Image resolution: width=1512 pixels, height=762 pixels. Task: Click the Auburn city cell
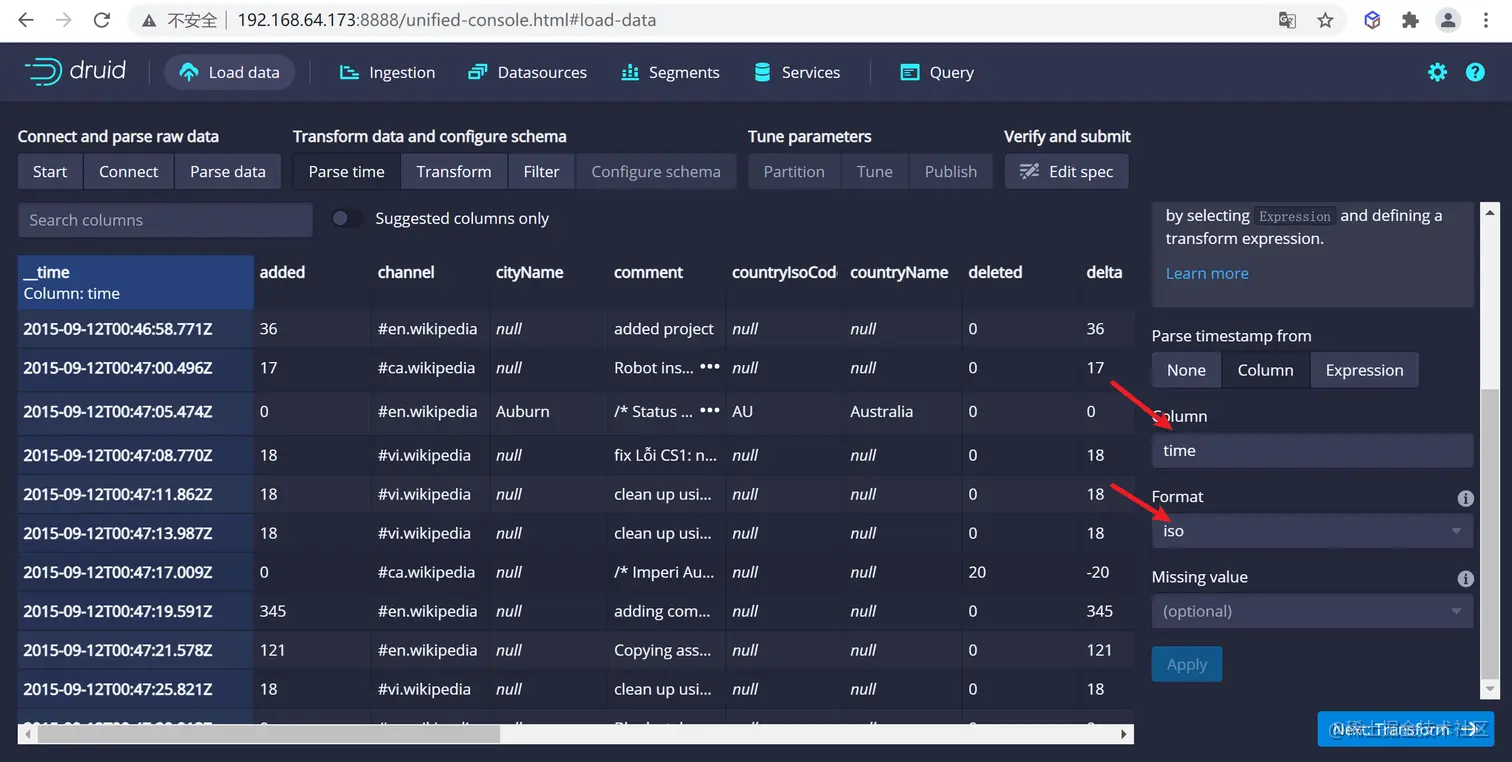click(549, 411)
